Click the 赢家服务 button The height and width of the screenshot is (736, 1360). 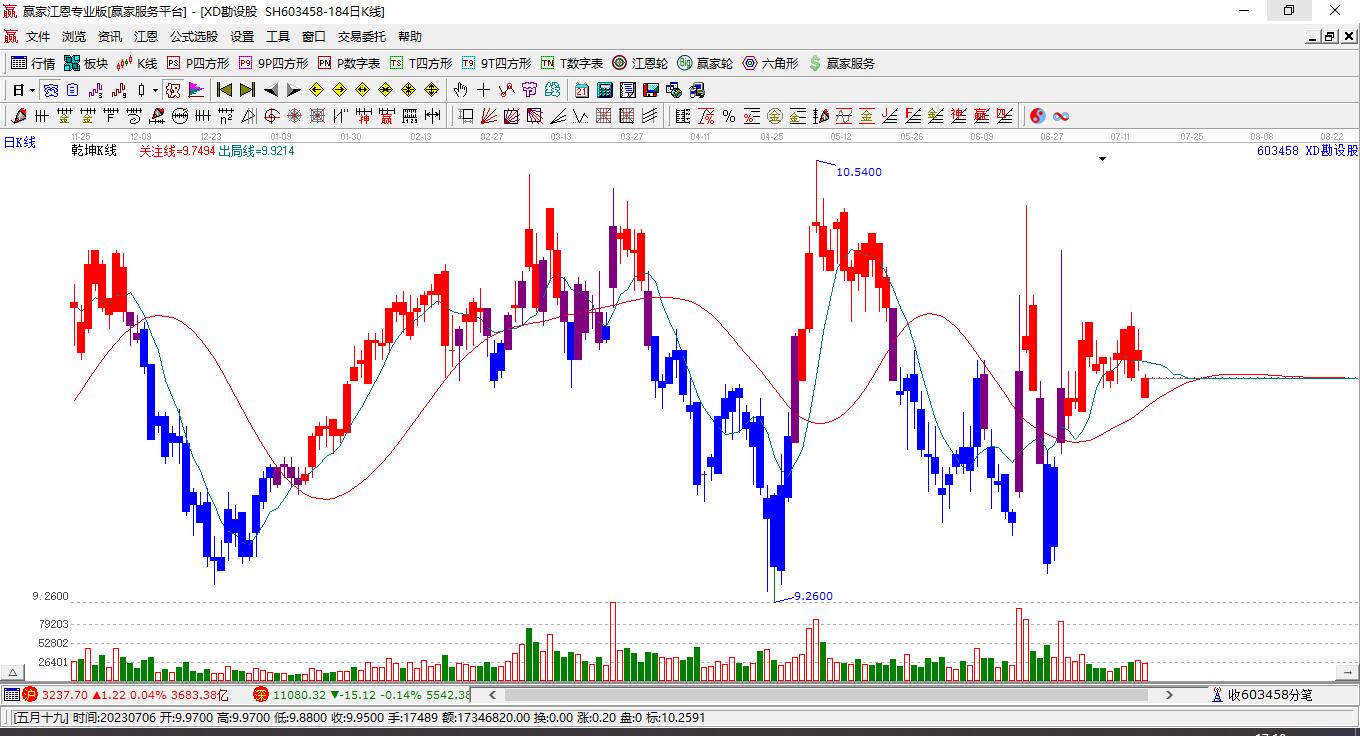click(x=842, y=63)
